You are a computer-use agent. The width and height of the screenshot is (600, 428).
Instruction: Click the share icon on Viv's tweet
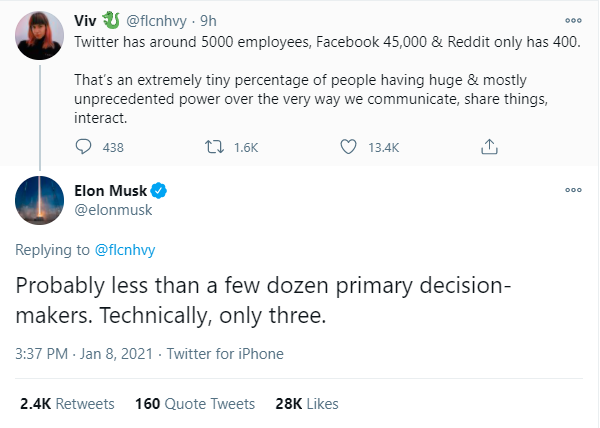point(488,147)
